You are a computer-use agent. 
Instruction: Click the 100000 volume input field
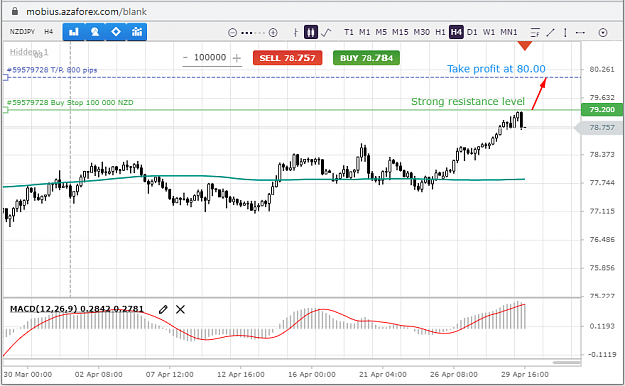coord(210,57)
